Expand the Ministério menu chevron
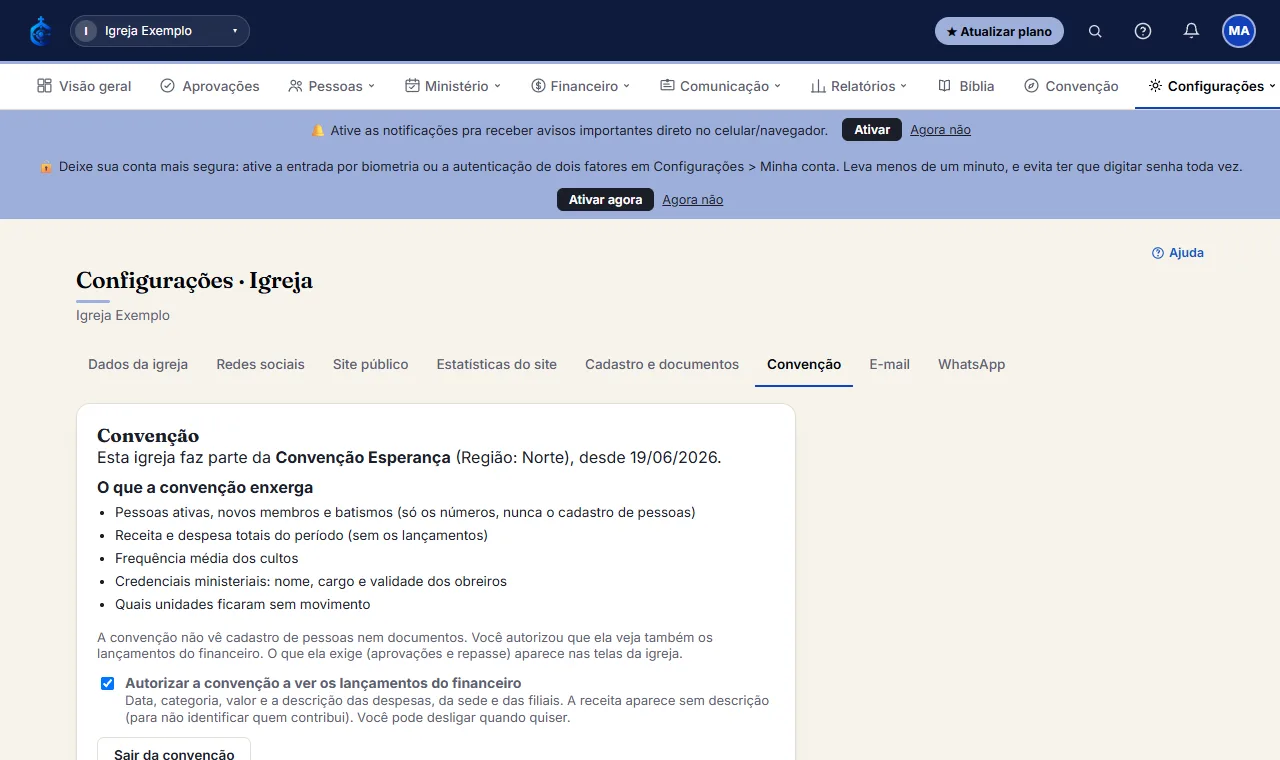Screen dimensions: 1280x760 tap(498, 86)
